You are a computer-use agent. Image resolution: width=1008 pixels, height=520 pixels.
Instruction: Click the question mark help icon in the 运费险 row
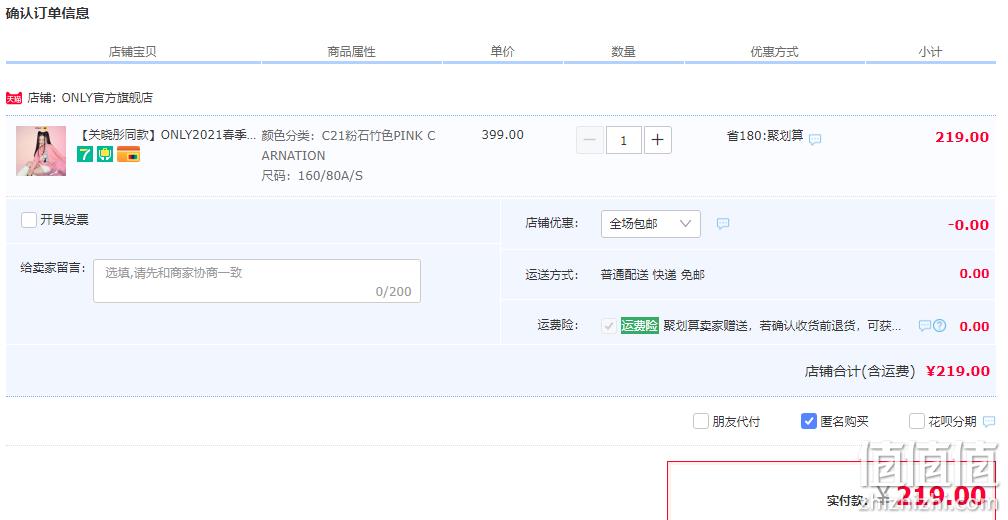pyautogui.click(x=939, y=326)
